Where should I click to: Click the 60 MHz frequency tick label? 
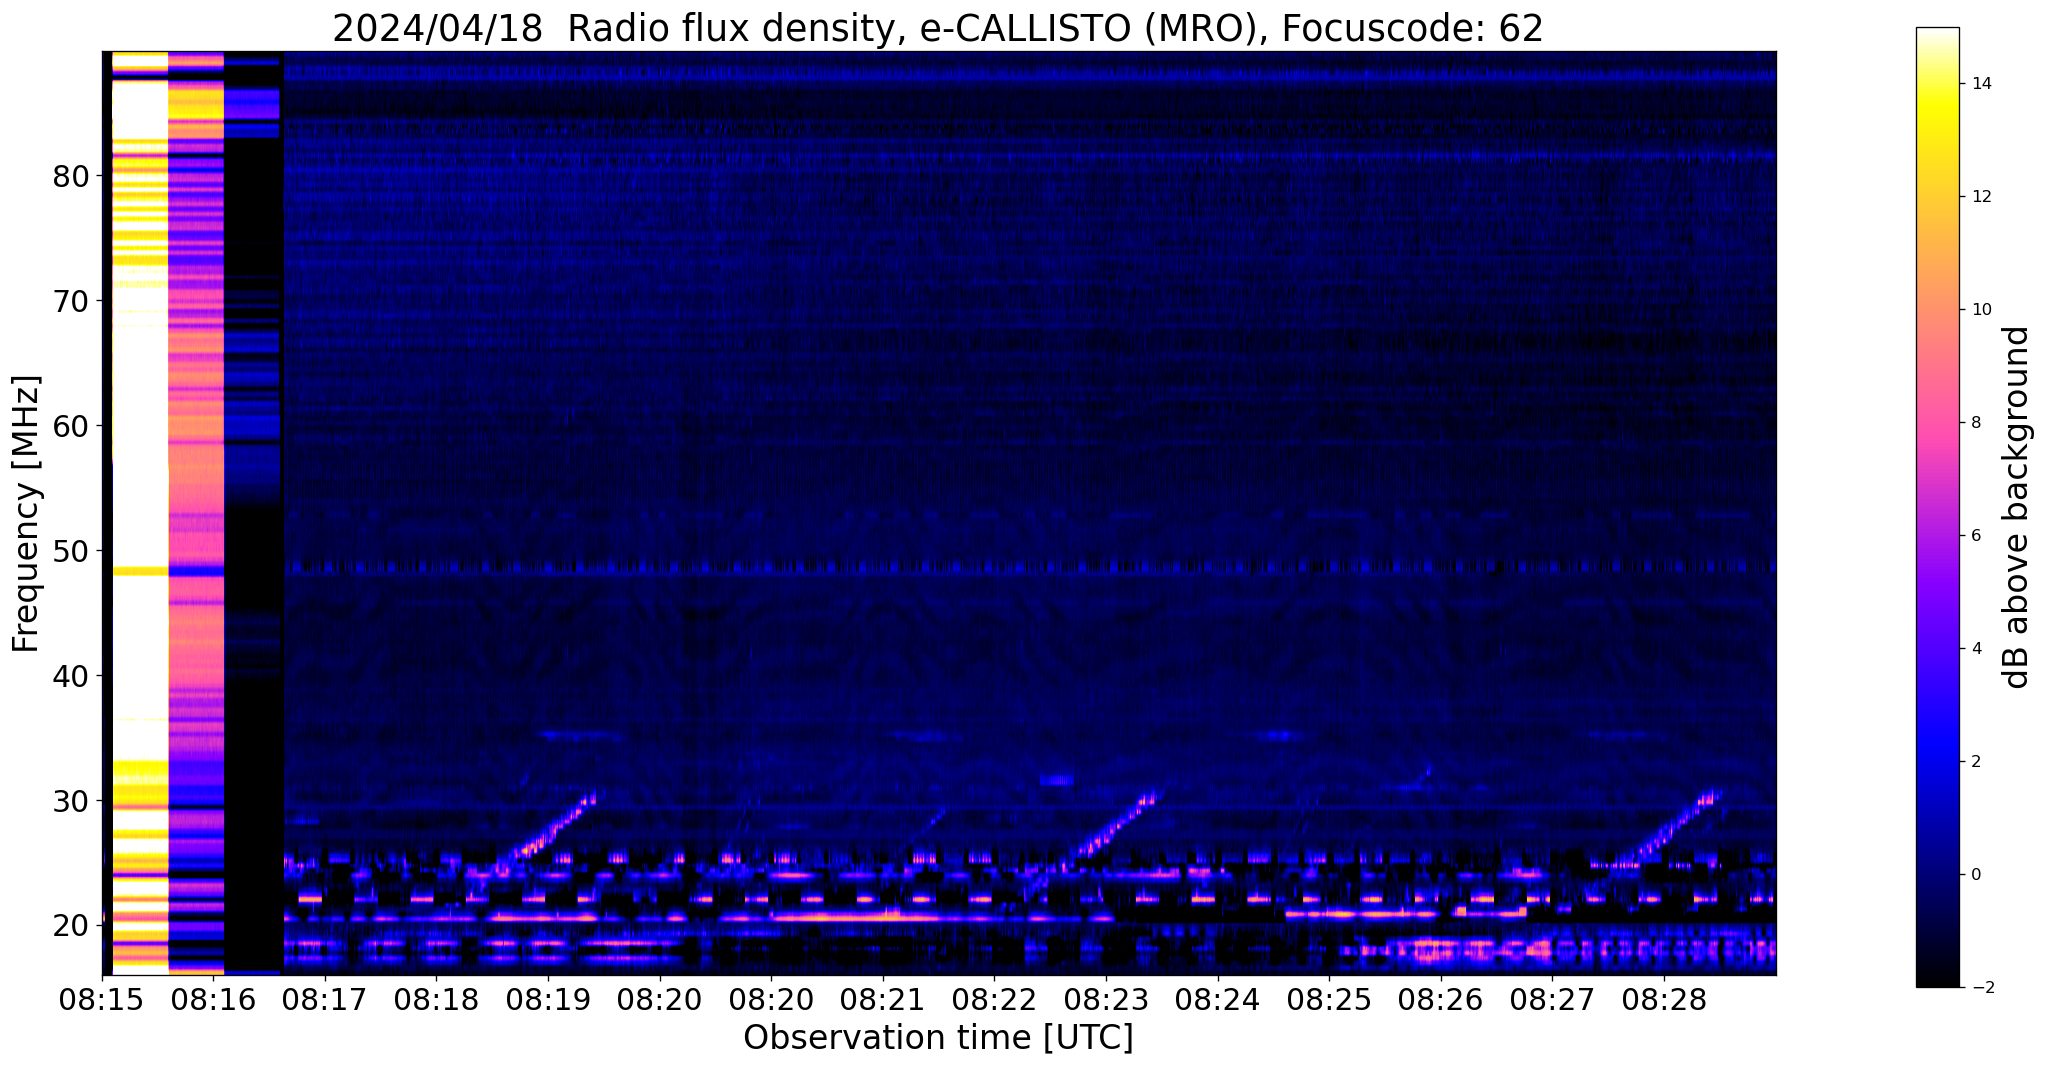[71, 426]
